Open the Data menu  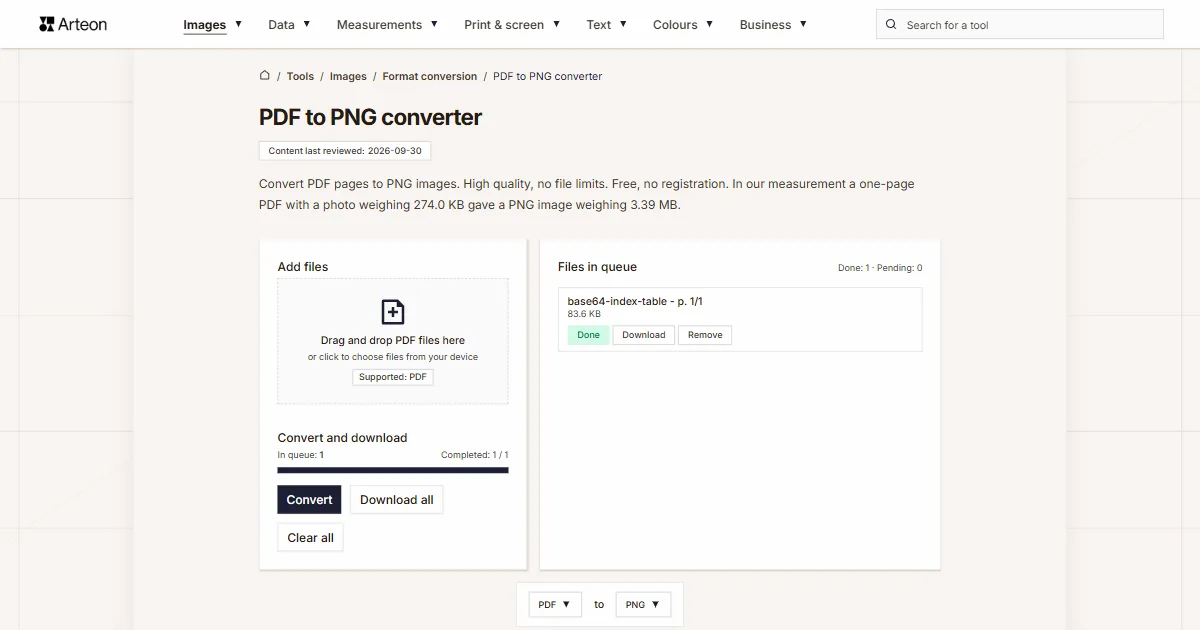pyautogui.click(x=289, y=25)
